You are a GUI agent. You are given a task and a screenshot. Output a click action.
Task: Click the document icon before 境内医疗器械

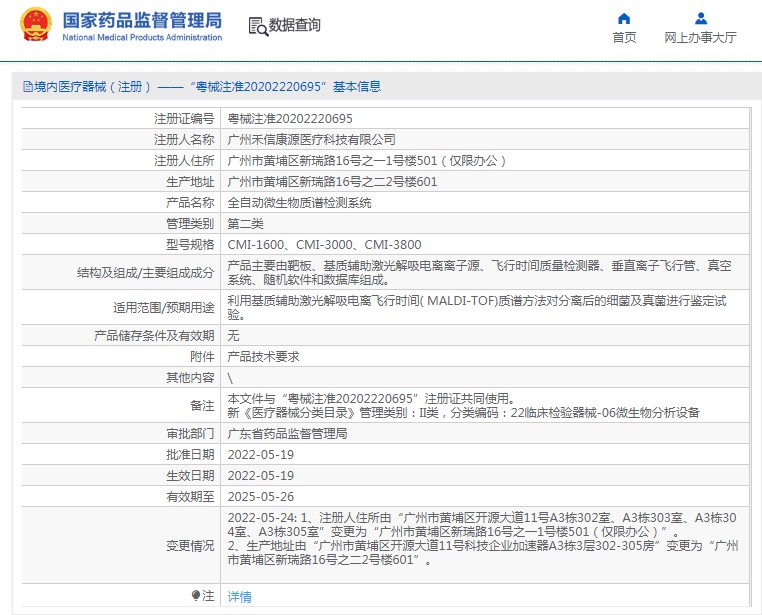point(26,87)
